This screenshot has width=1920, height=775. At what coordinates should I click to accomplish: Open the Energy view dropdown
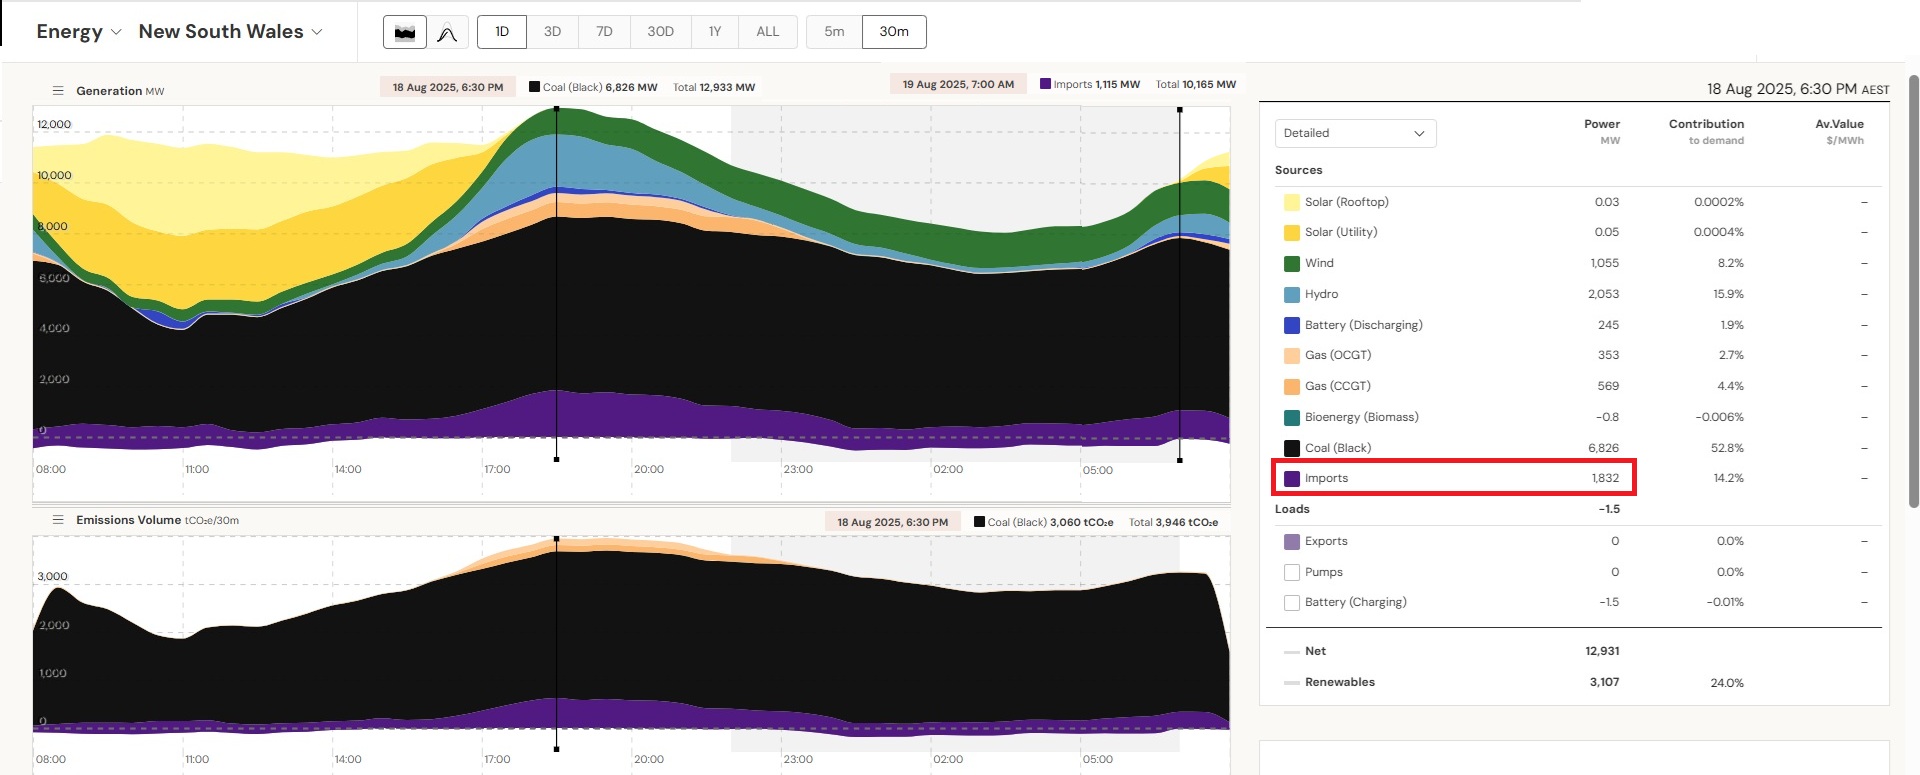[78, 32]
